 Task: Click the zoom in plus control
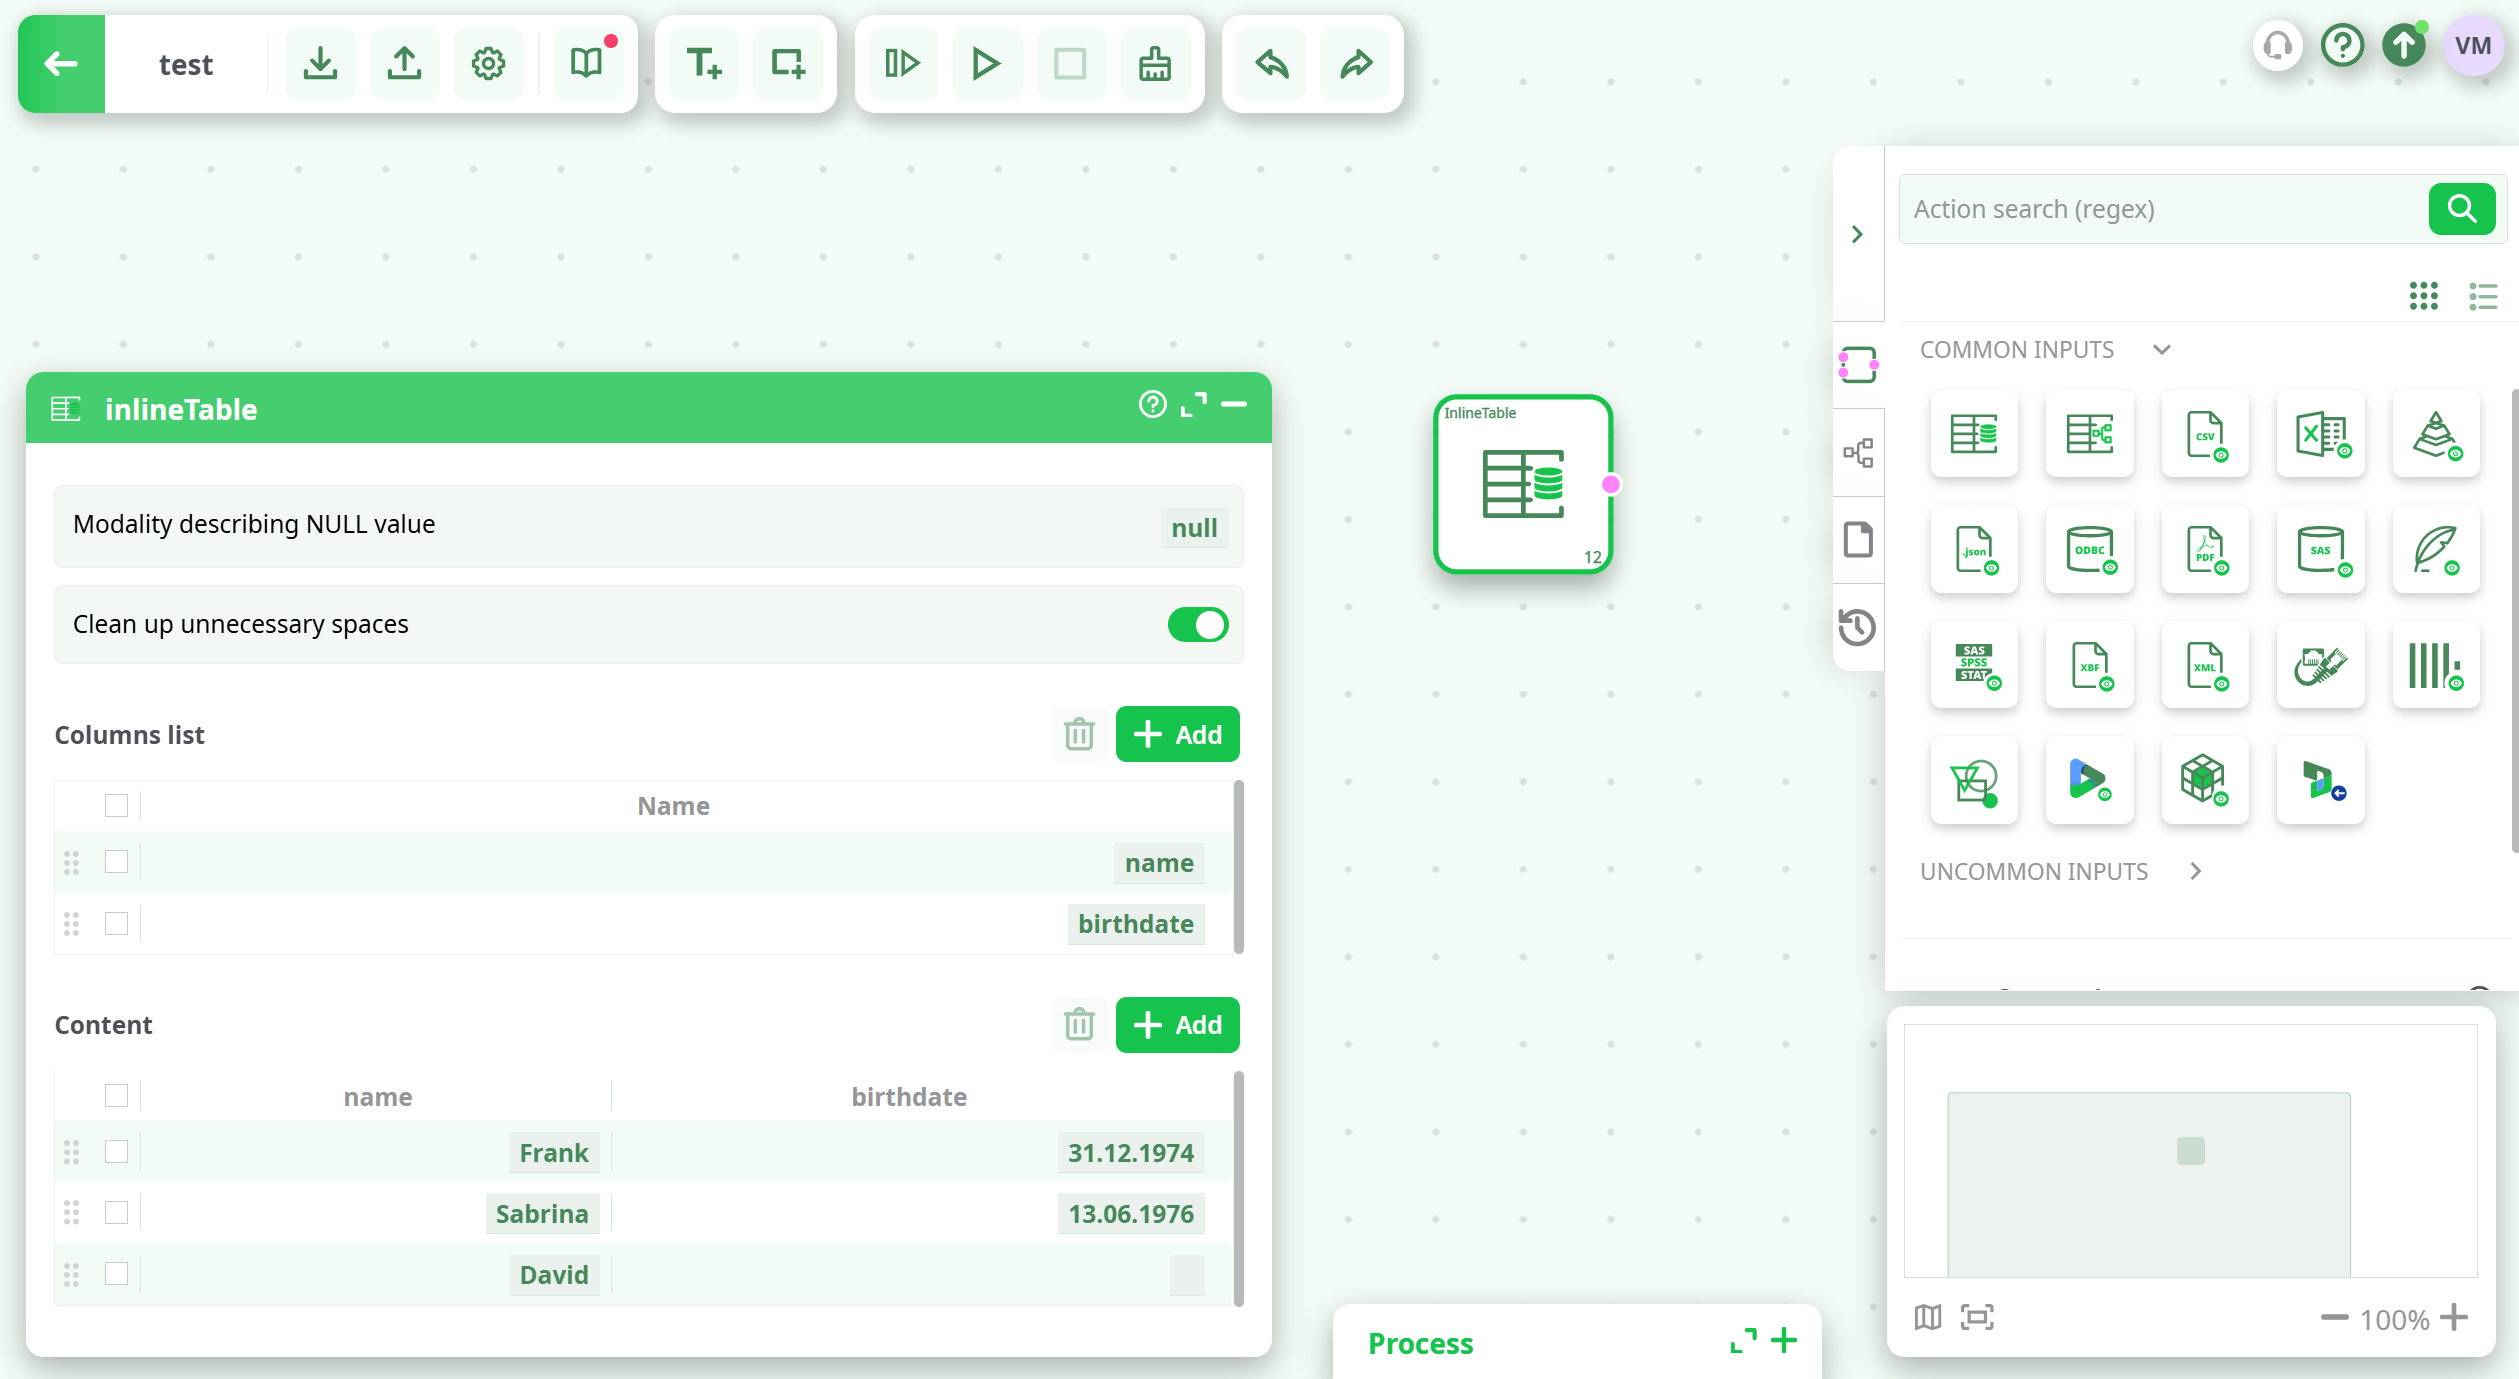tap(2454, 1318)
